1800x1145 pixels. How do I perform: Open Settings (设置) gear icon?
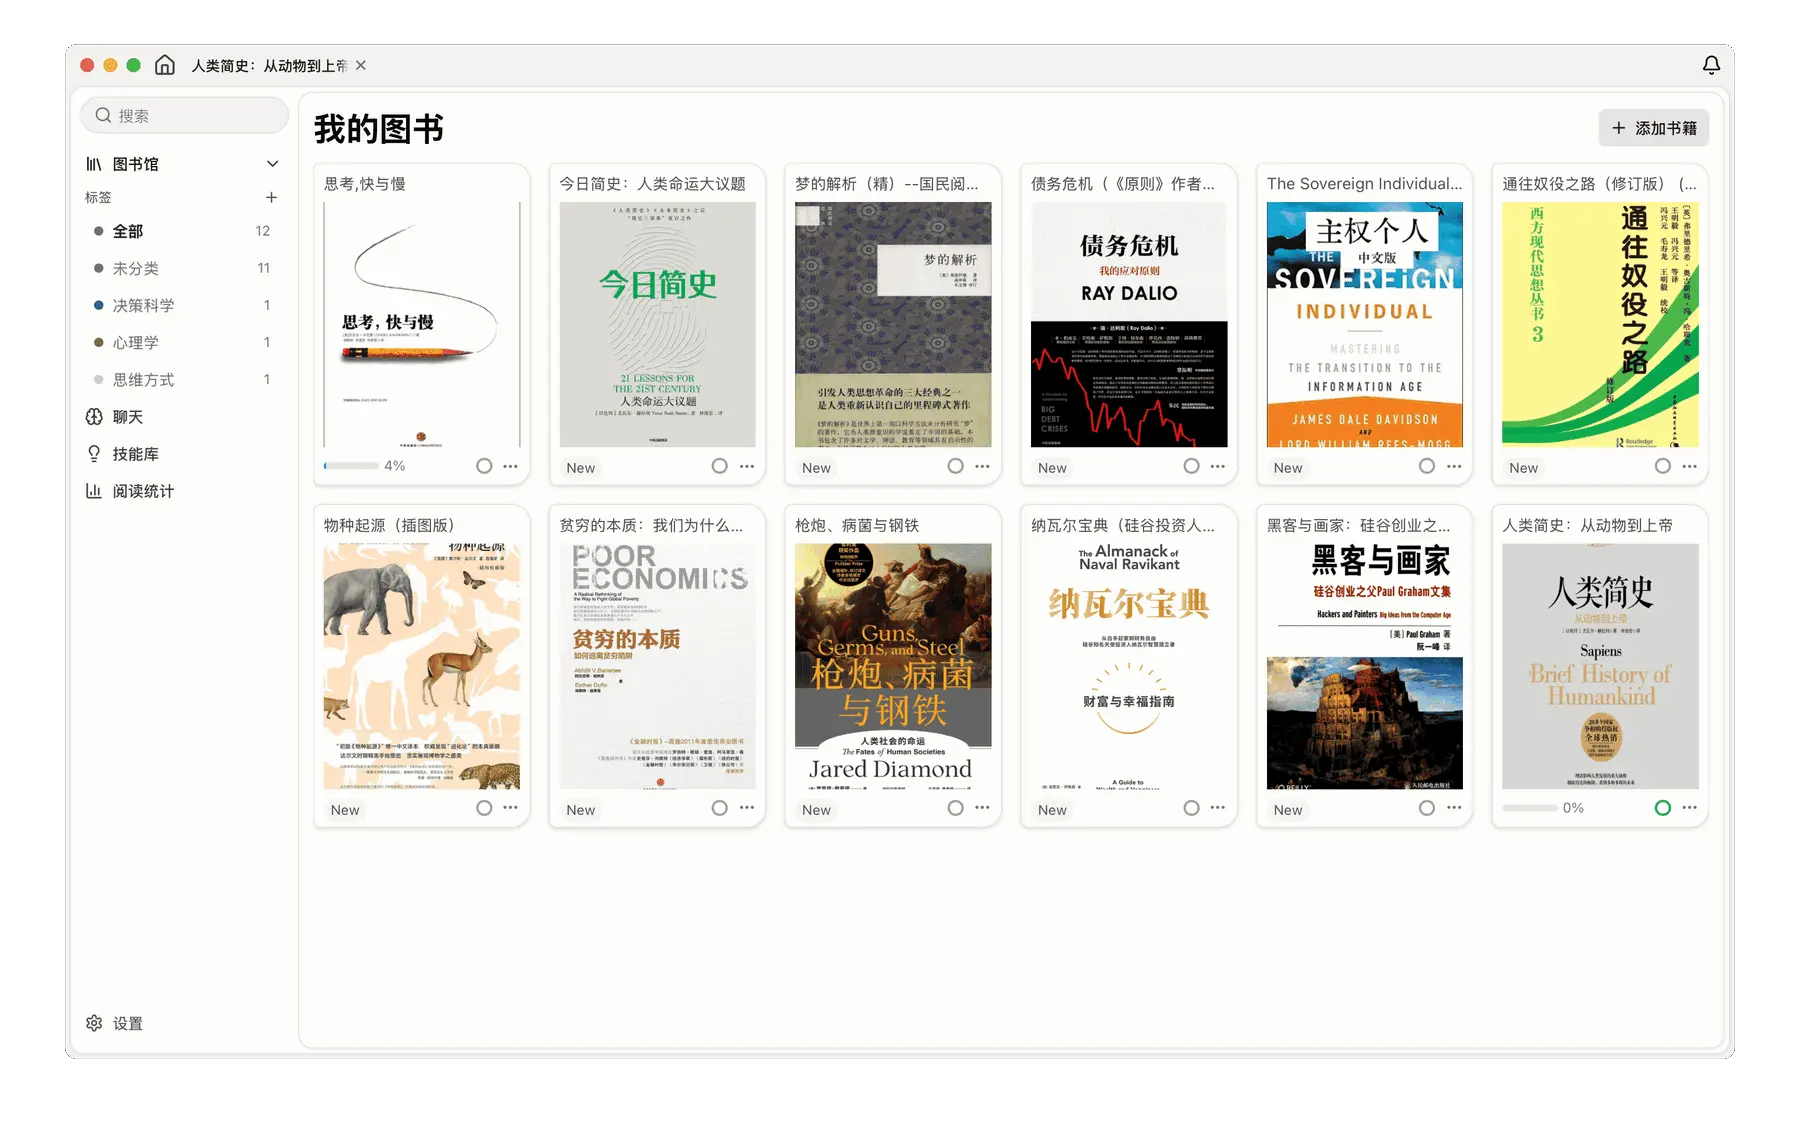(94, 1023)
